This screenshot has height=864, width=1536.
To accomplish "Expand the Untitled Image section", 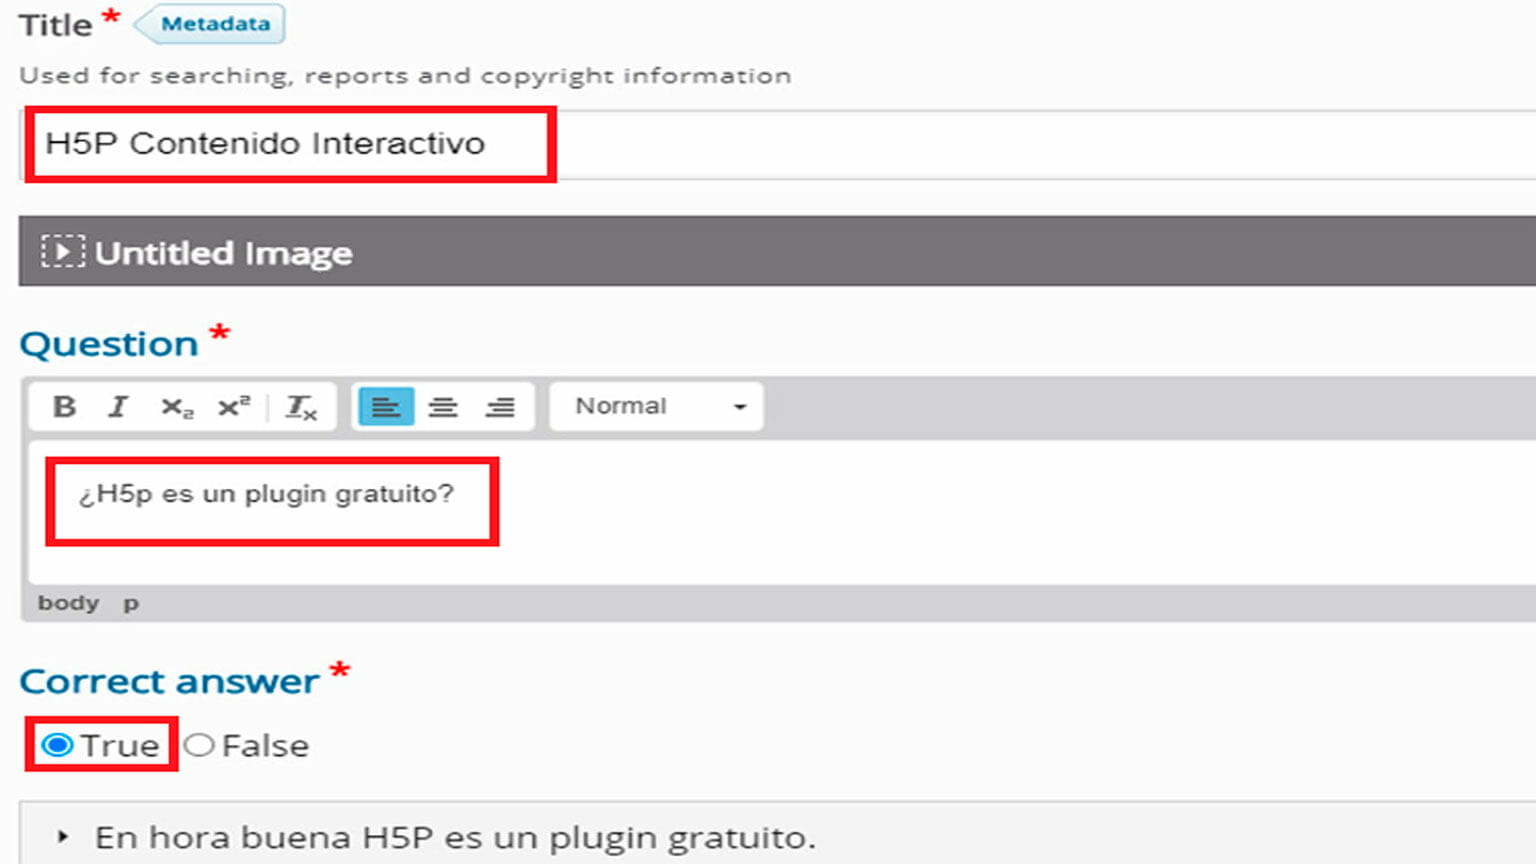I will click(x=777, y=251).
